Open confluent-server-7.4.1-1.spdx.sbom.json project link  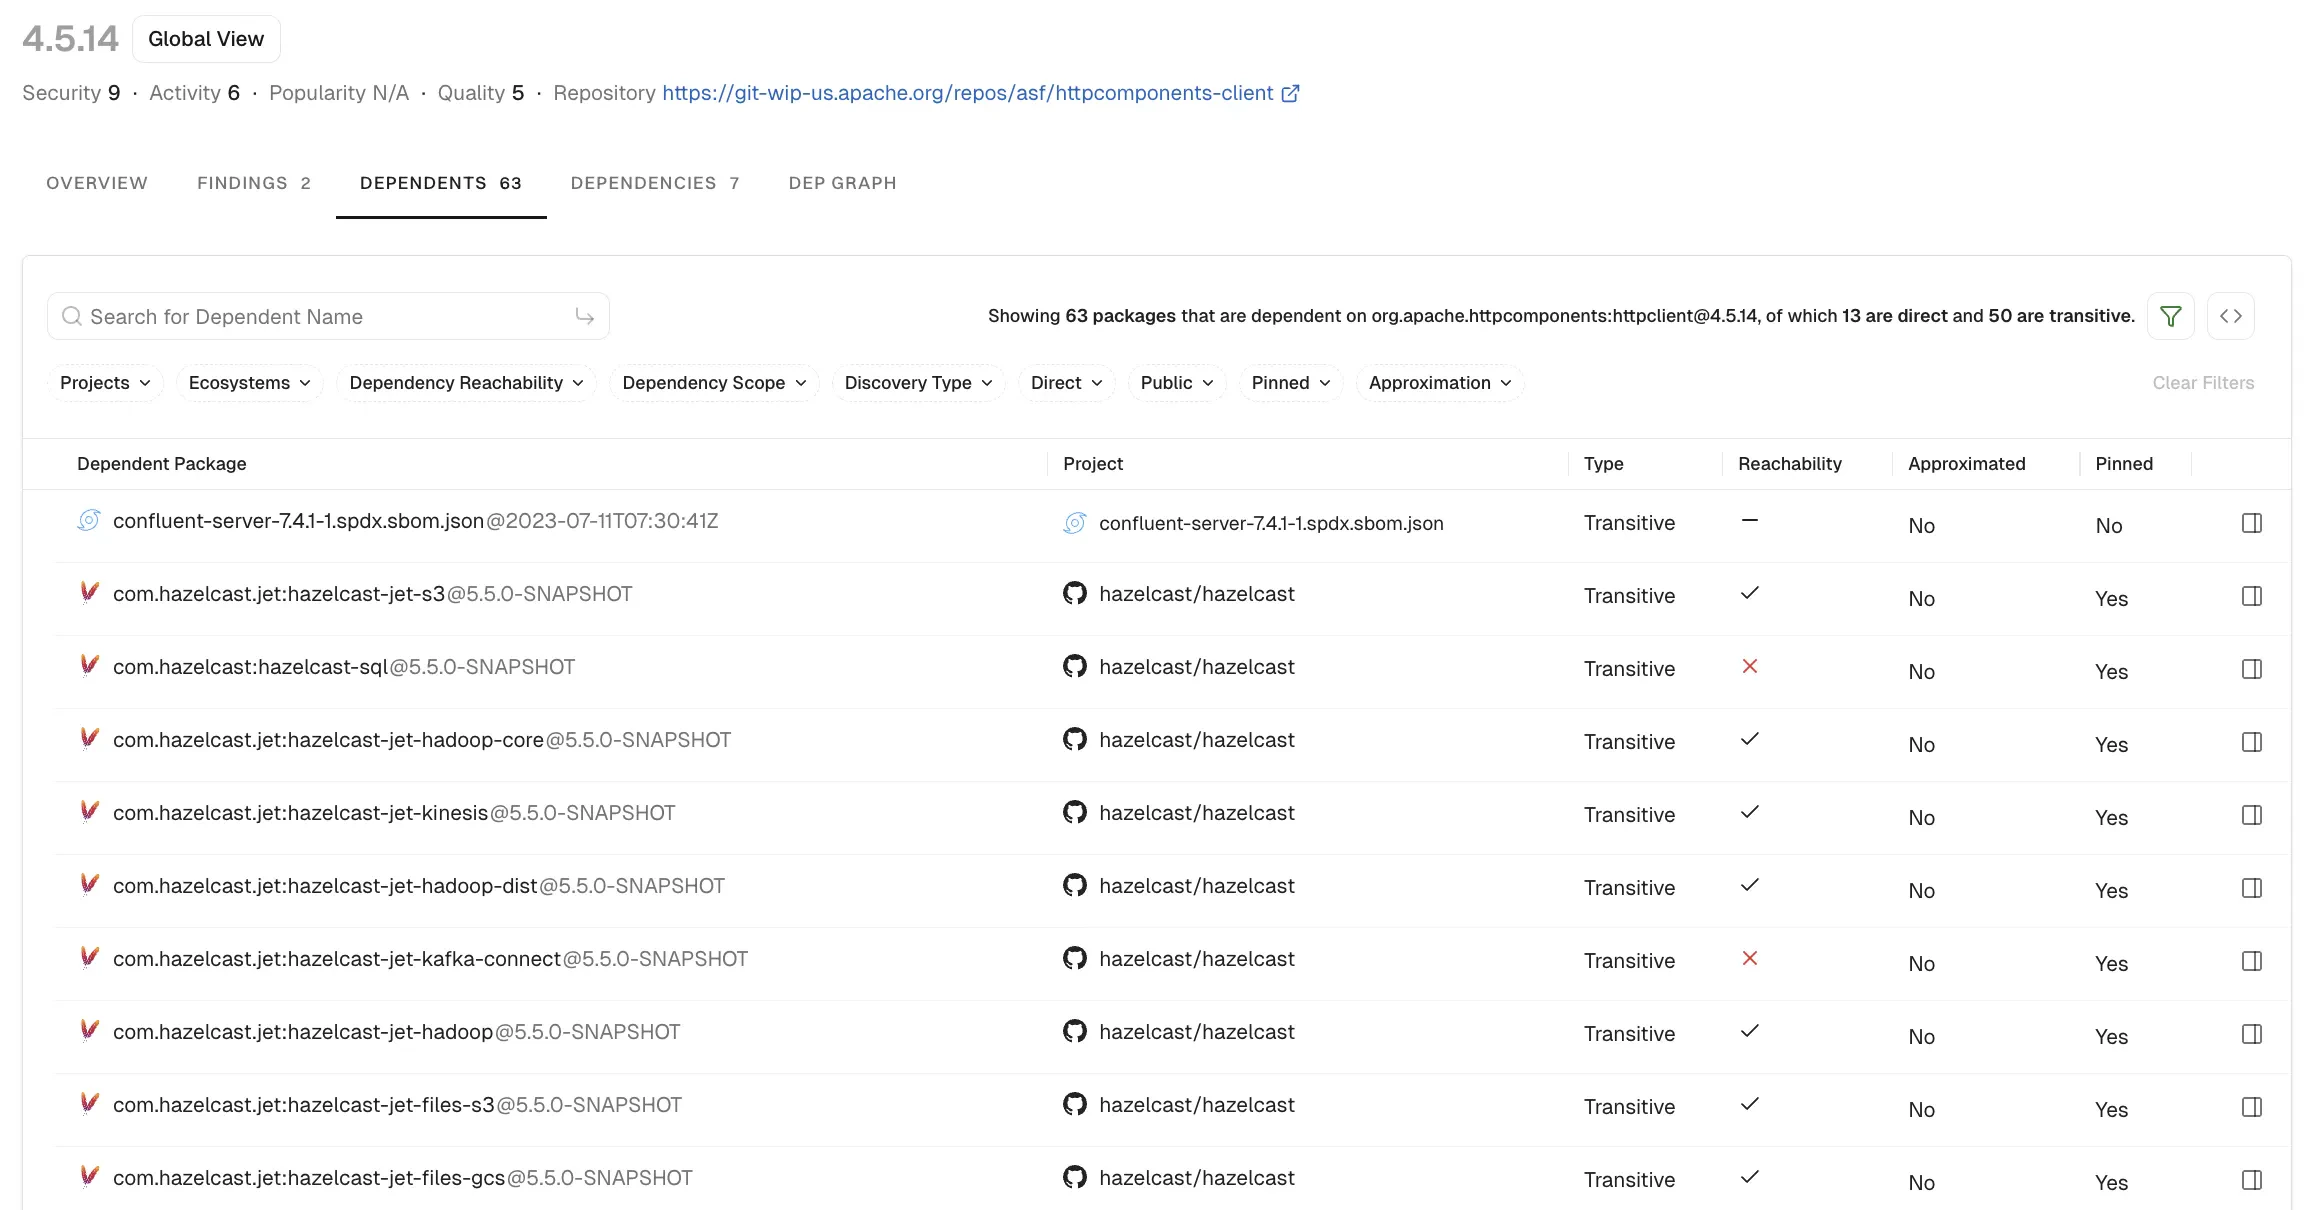pyautogui.click(x=1271, y=523)
